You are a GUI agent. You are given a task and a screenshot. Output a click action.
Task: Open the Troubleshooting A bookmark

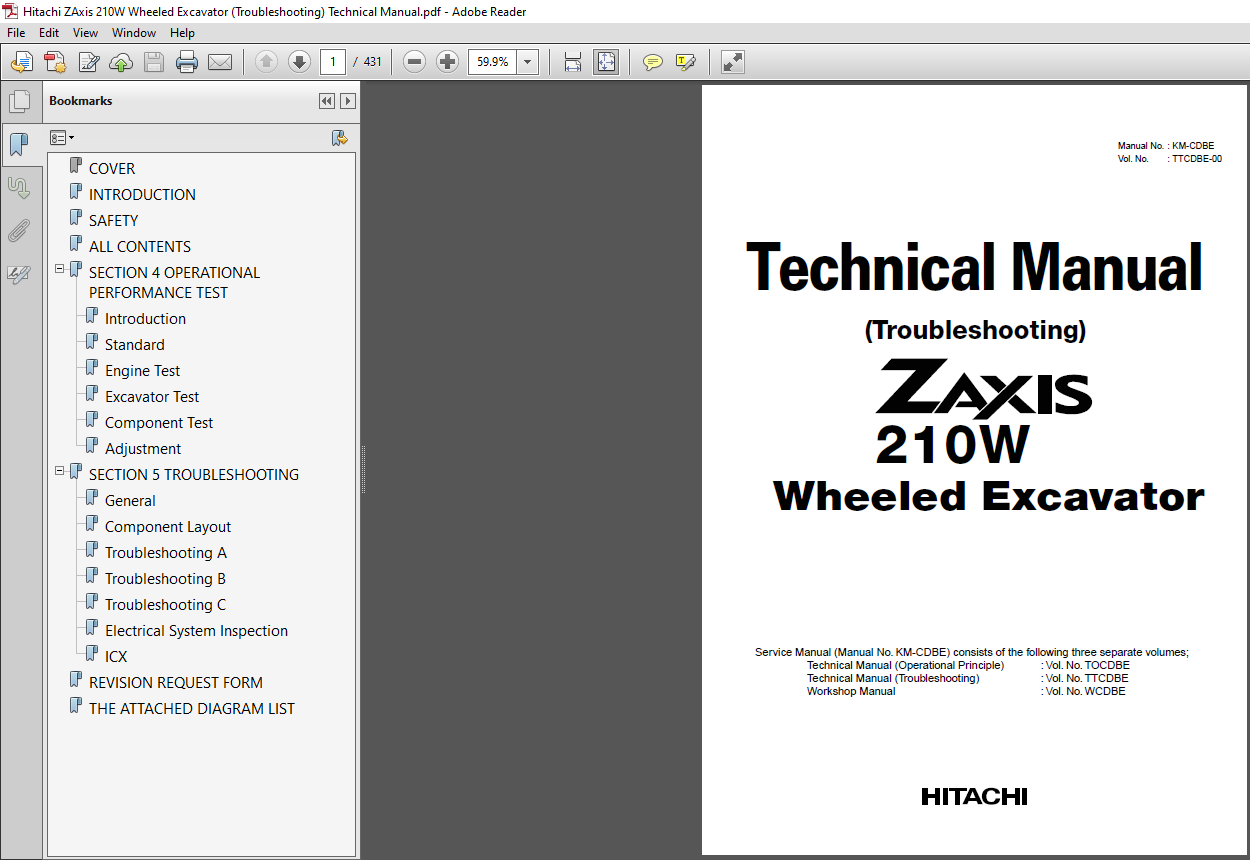coord(166,553)
